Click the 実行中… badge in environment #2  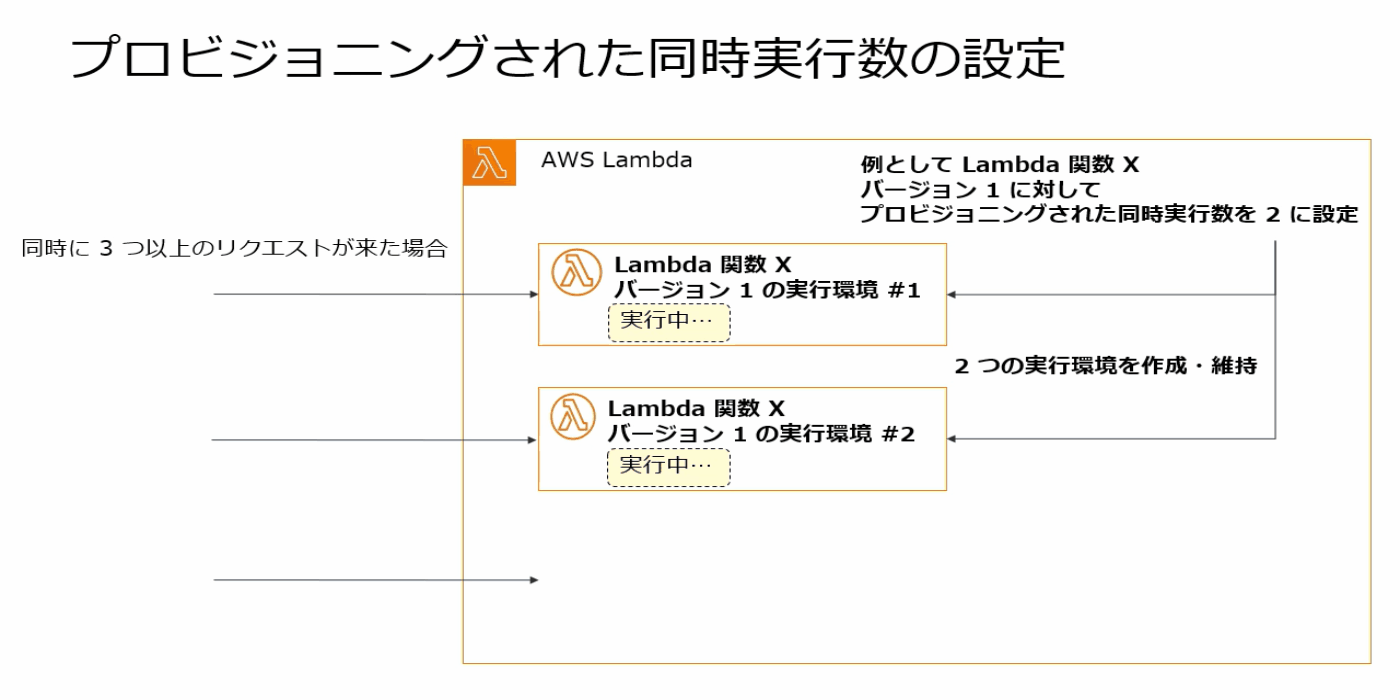point(668,466)
